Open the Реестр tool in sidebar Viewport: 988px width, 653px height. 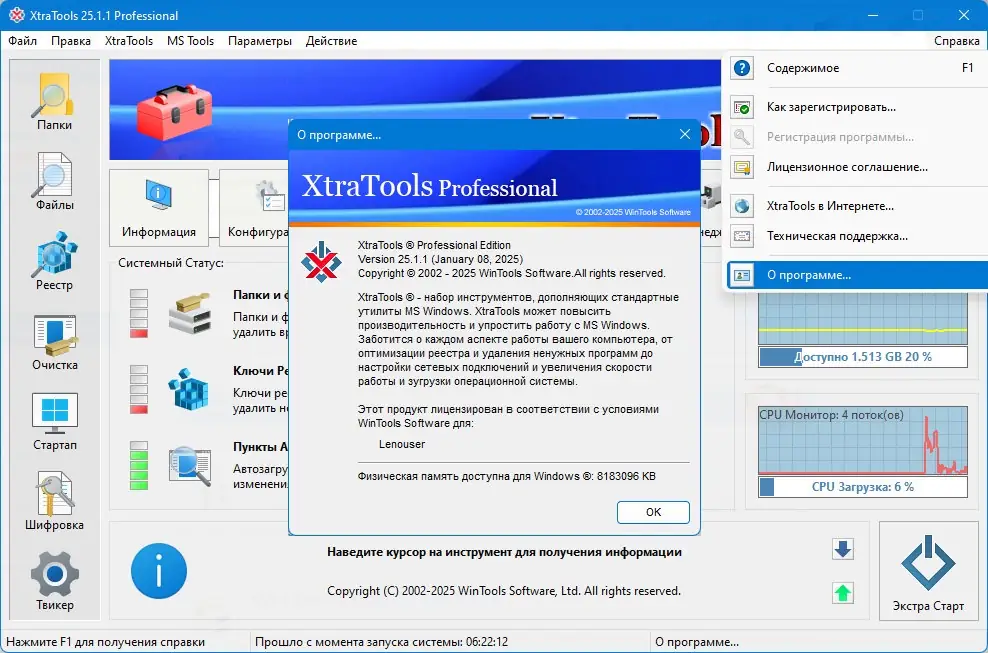[x=54, y=261]
